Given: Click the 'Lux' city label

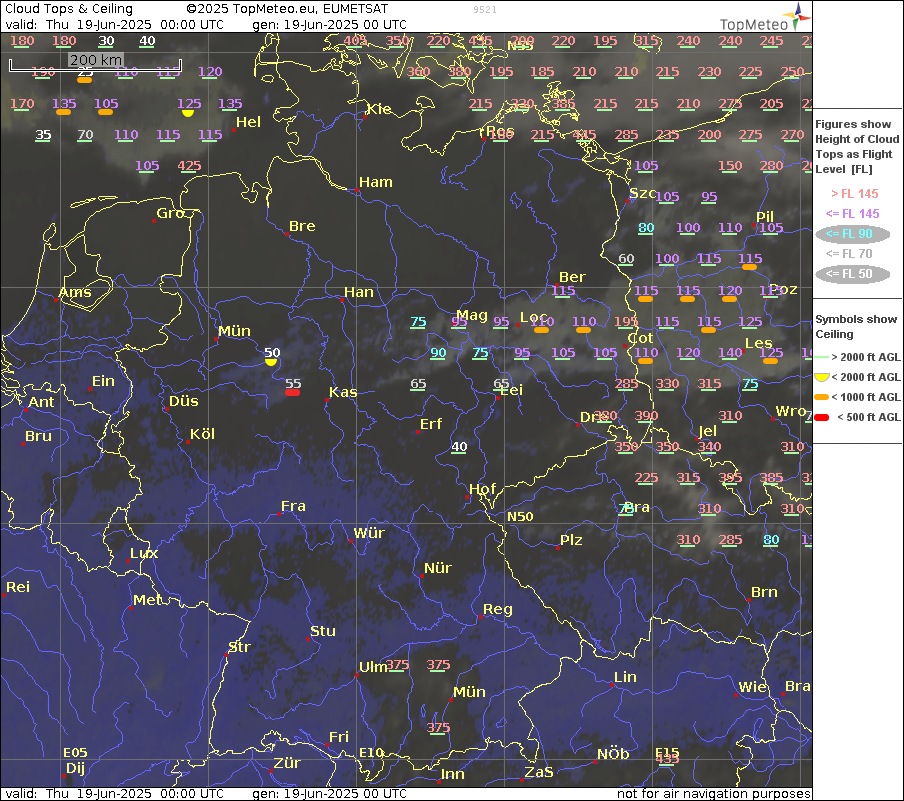Looking at the screenshot, I should (x=144, y=554).
